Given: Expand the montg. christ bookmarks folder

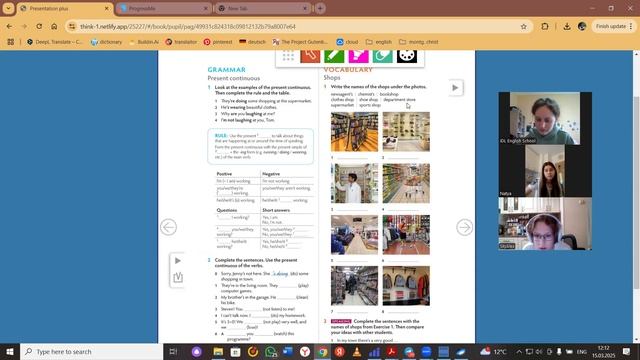Looking at the screenshot, I should pyautogui.click(x=419, y=42).
